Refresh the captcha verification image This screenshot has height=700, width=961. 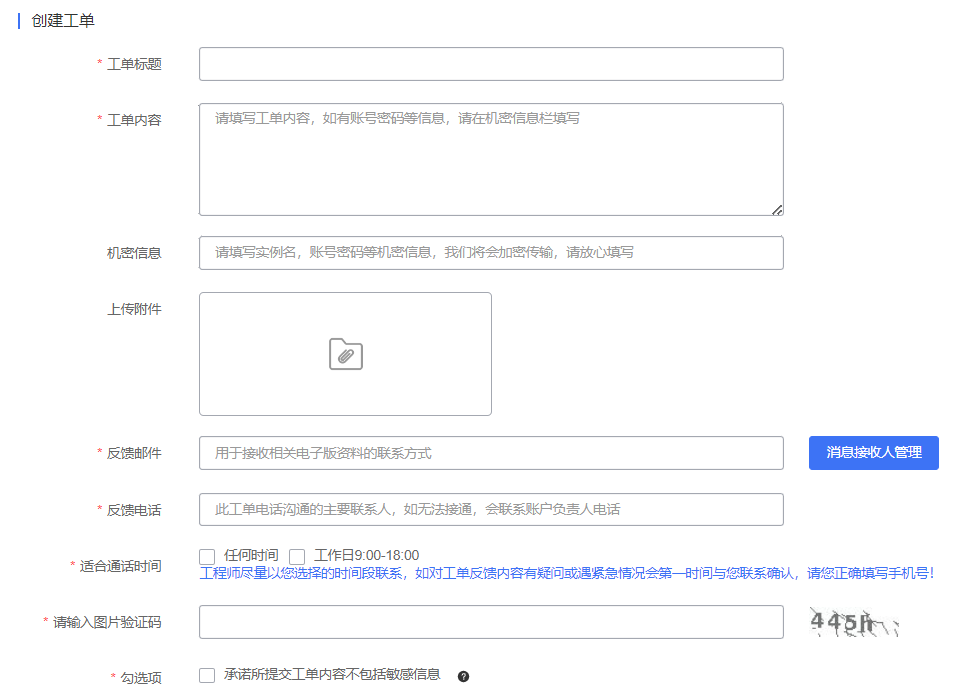[x=854, y=622]
